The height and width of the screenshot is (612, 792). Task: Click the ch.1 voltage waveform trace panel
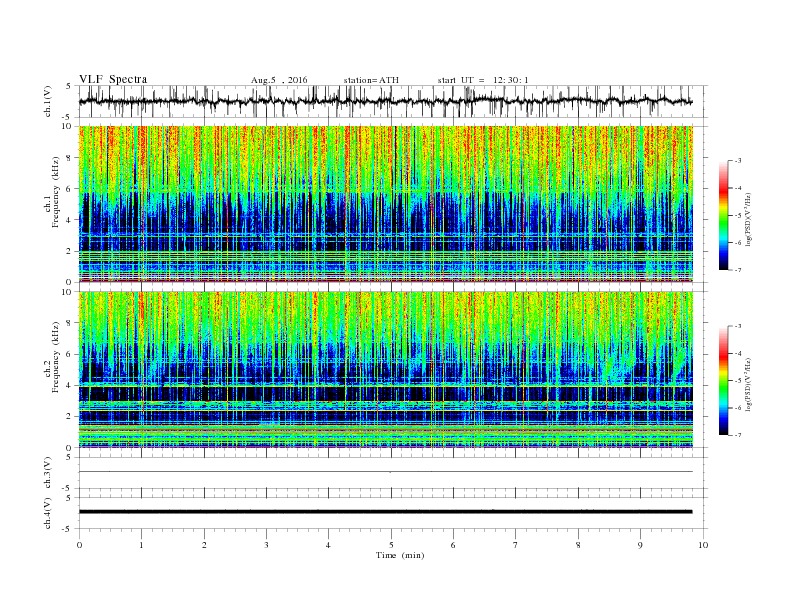coord(392,101)
